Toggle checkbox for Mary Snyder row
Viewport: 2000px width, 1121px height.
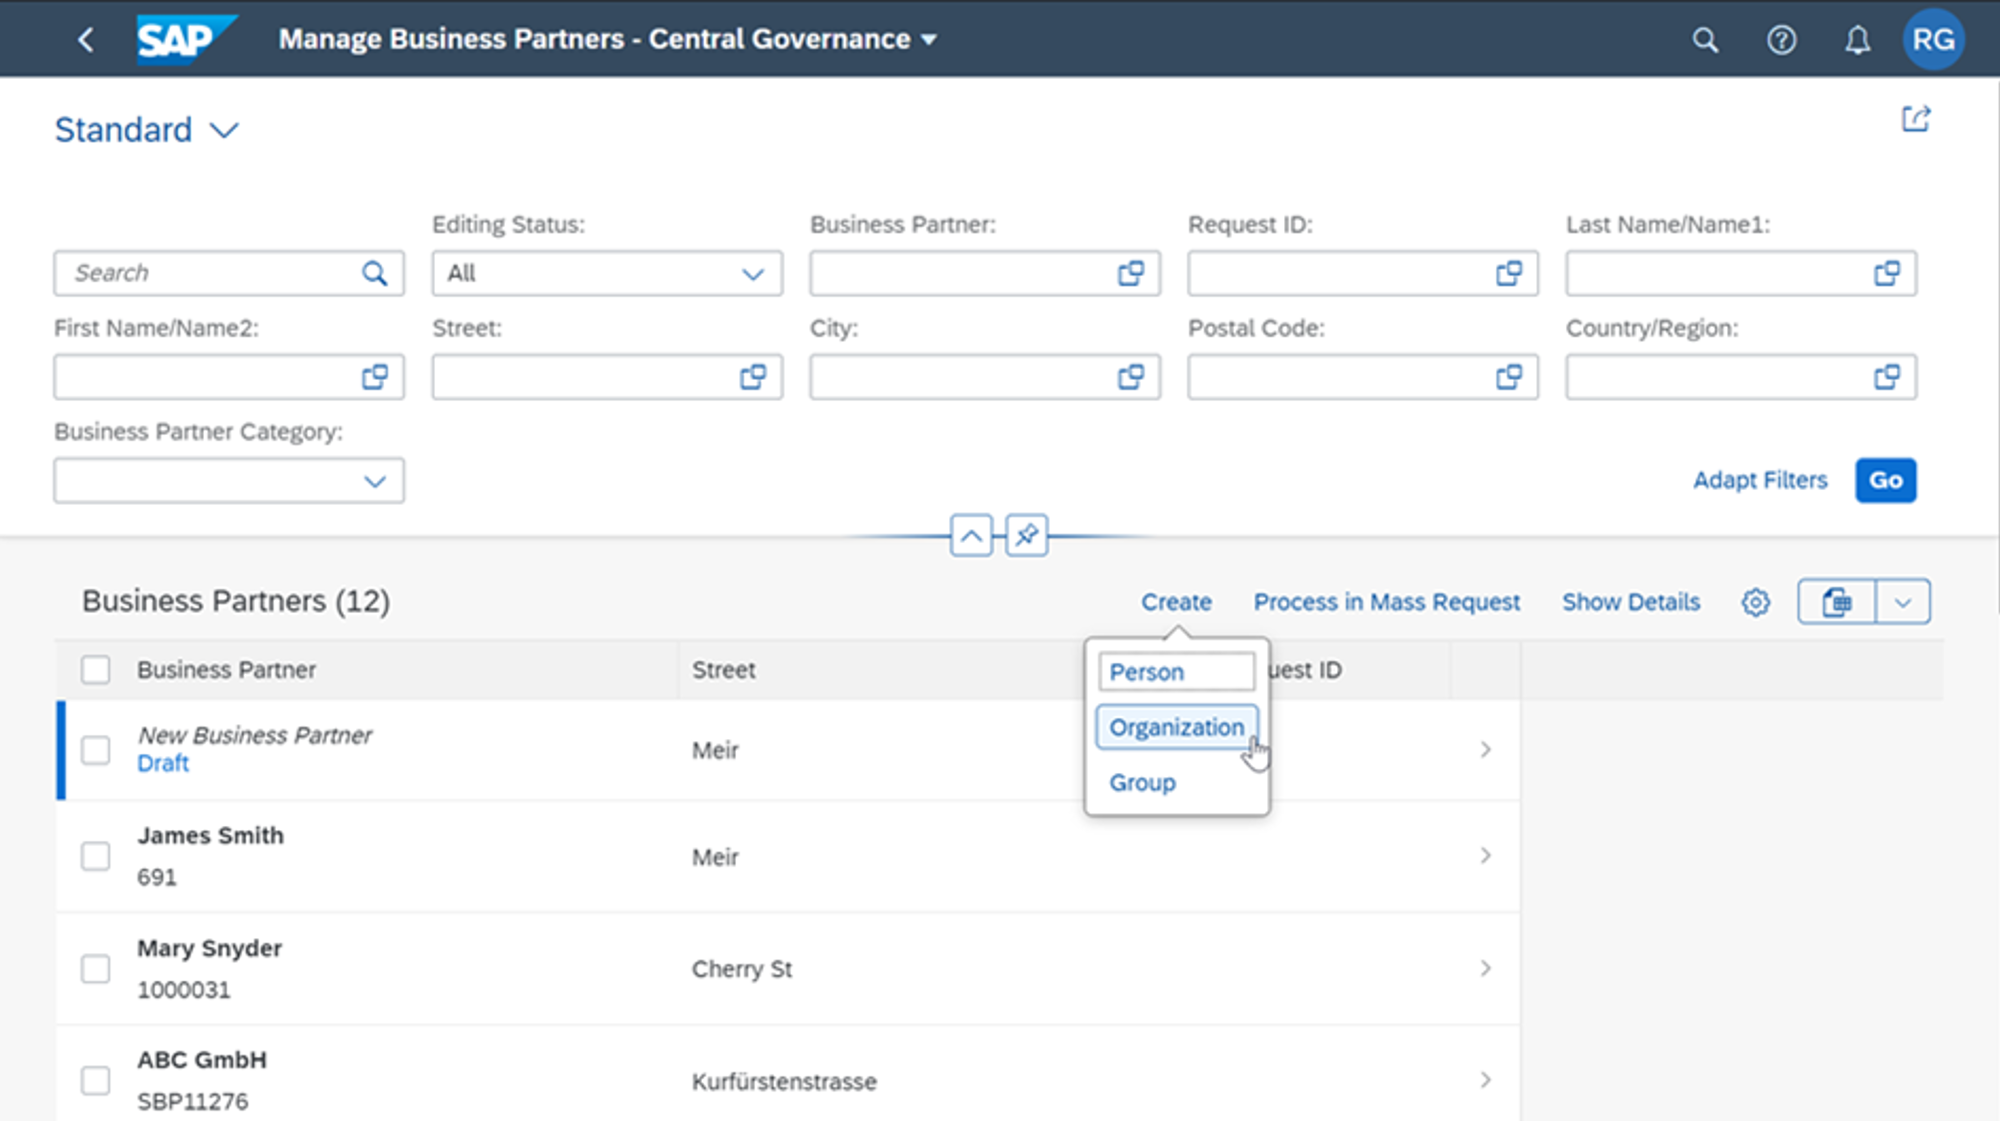[95, 967]
